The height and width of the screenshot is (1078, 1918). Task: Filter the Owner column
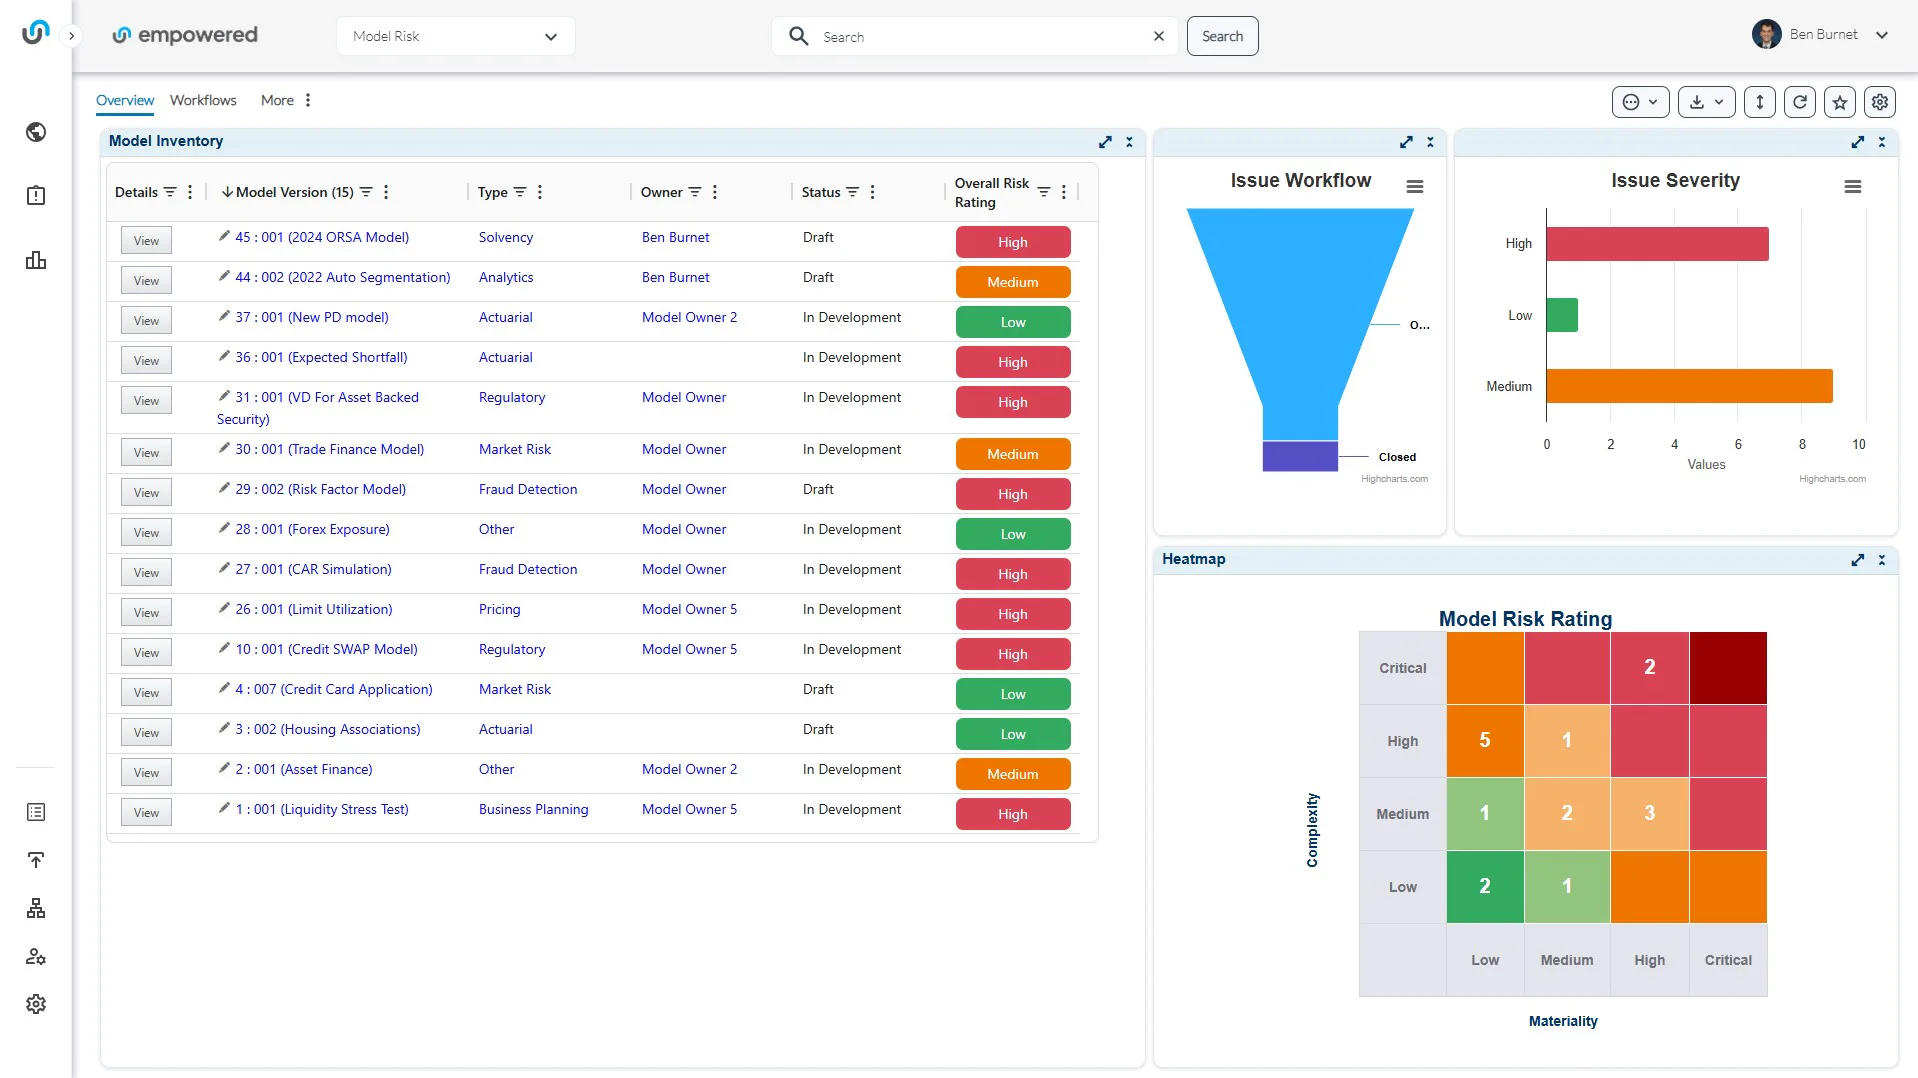tap(695, 192)
